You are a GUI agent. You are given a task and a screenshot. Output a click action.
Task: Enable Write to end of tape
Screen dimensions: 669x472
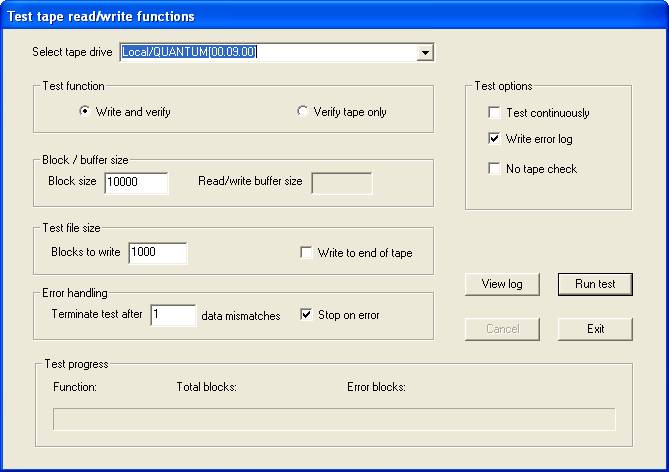point(307,253)
